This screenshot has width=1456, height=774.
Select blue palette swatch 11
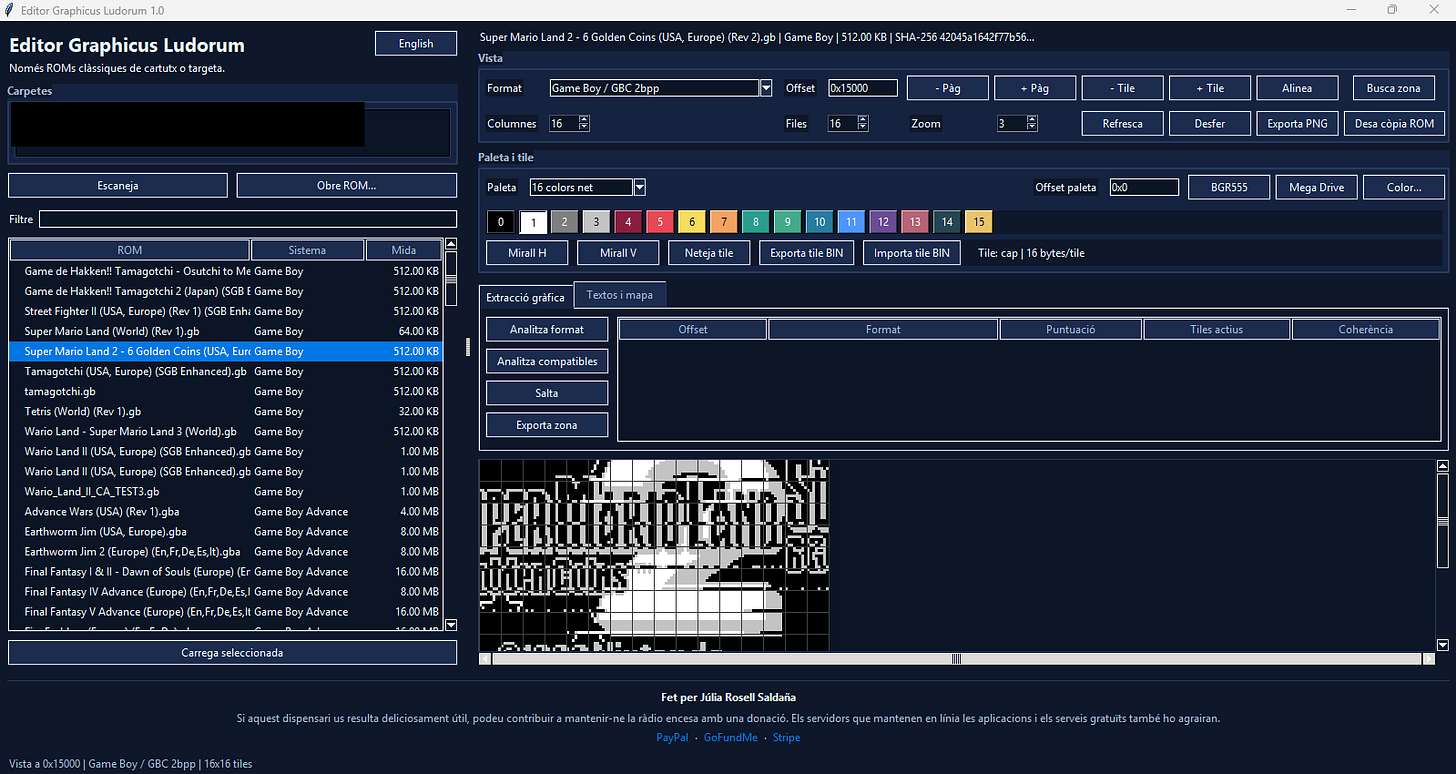(851, 222)
